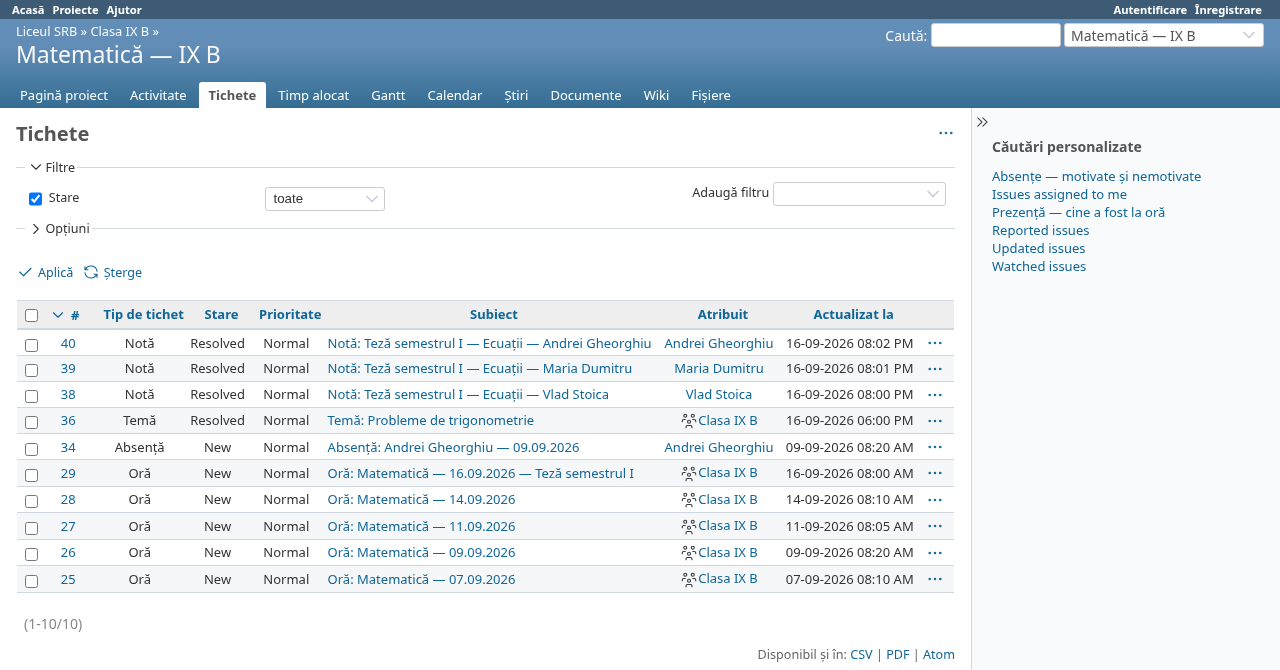Export tickets as CSV
The width and height of the screenshot is (1280, 670).
(x=861, y=655)
